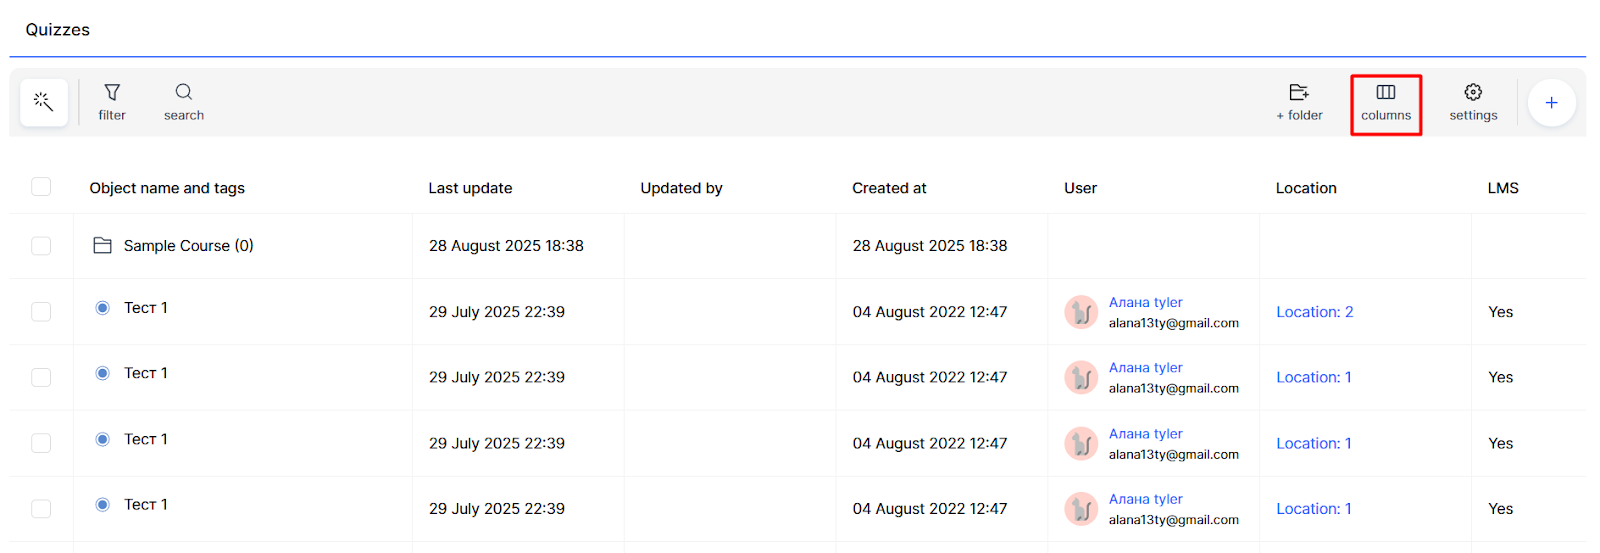Click the Sample Course folder icon

coord(102,246)
